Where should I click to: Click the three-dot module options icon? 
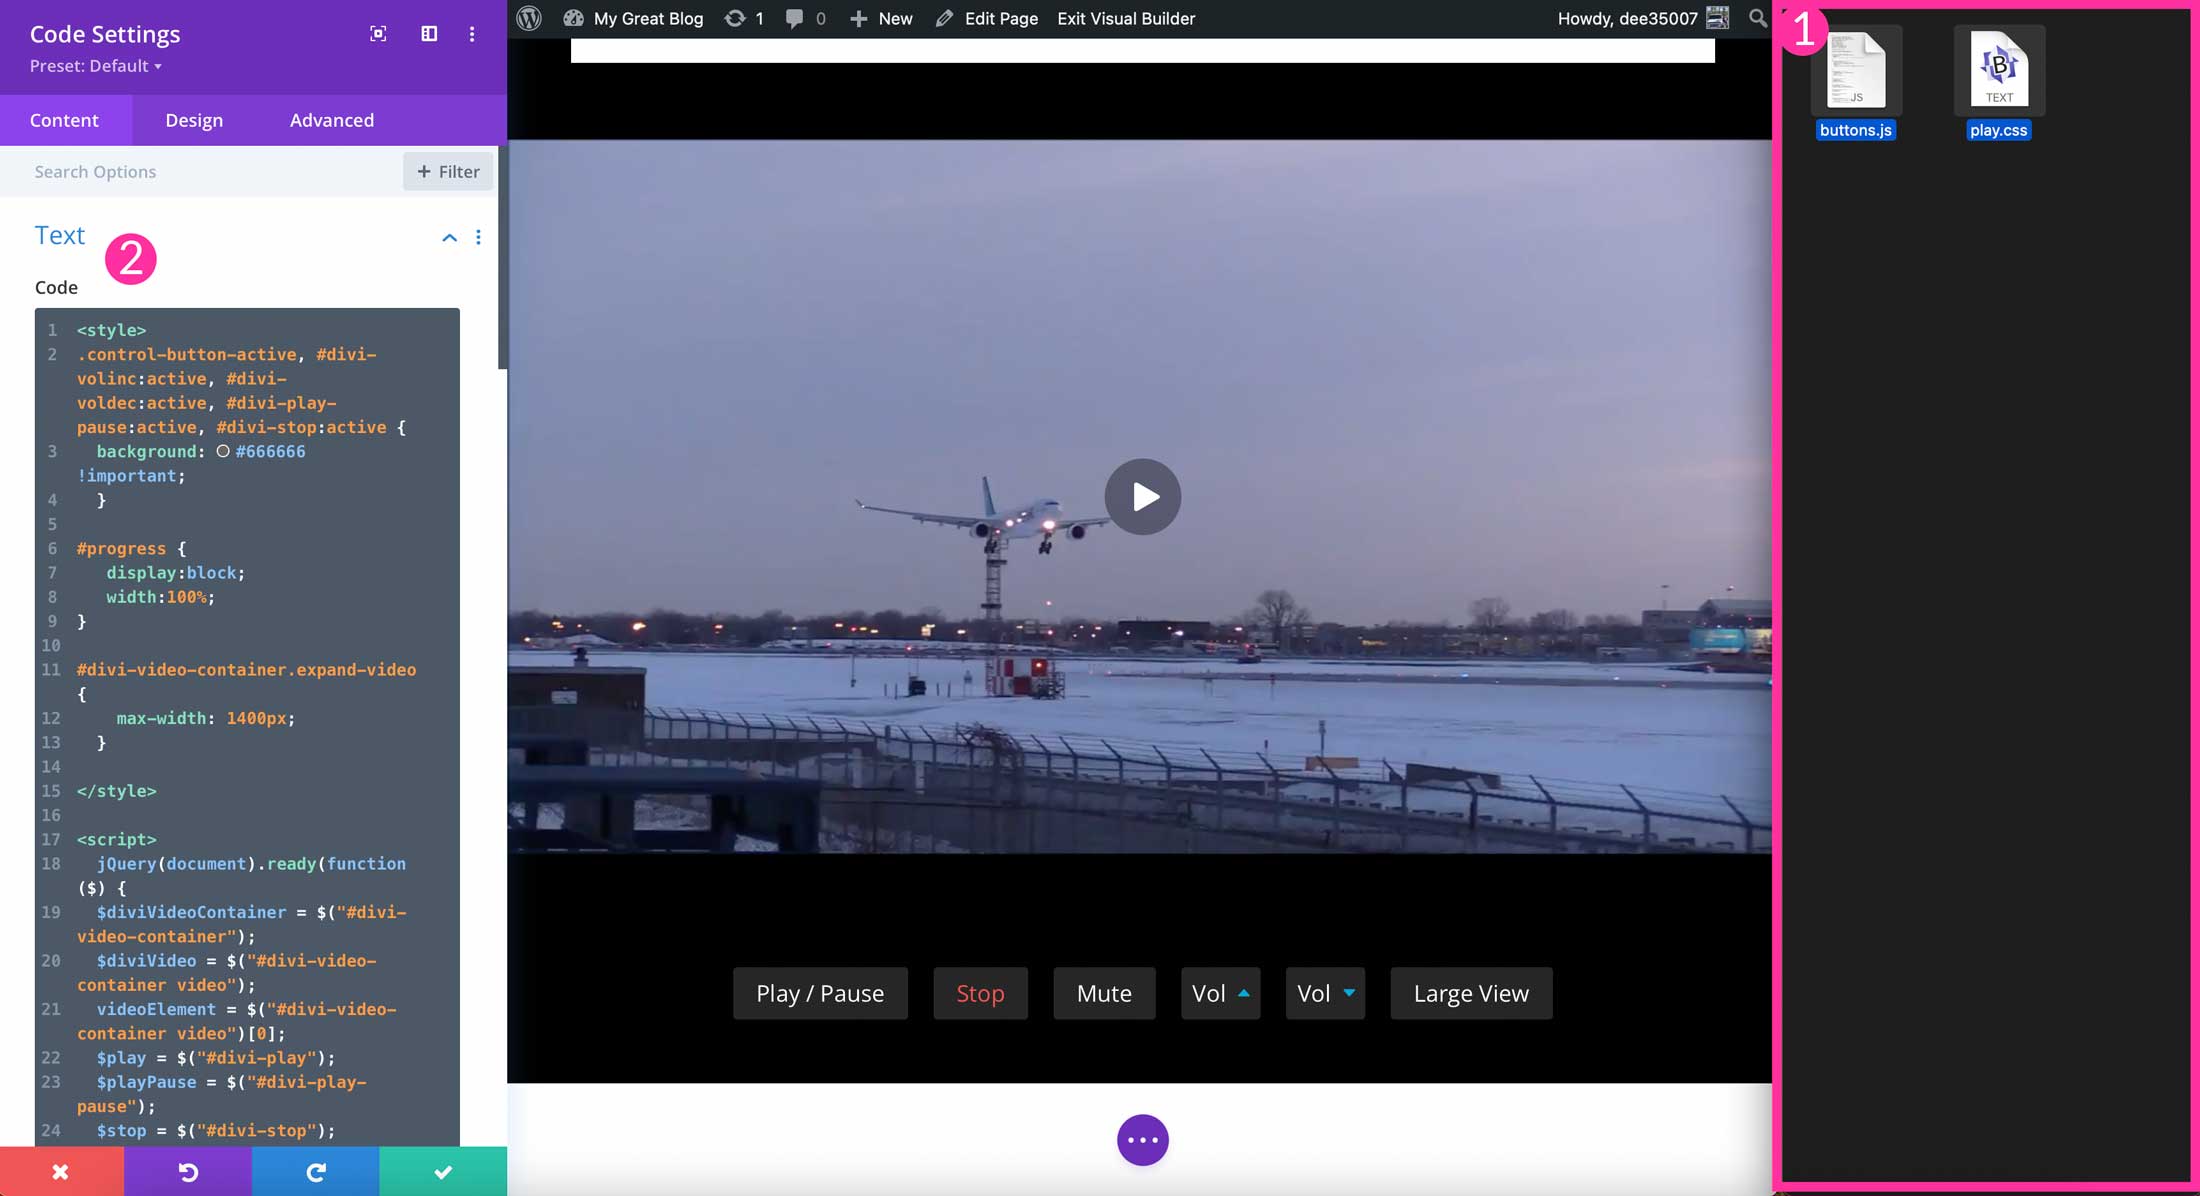point(477,237)
